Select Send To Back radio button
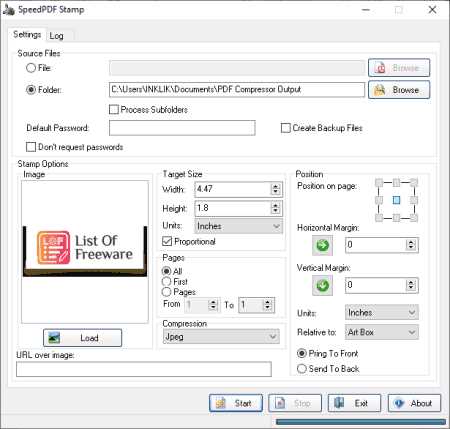450x429 pixels. tap(302, 369)
